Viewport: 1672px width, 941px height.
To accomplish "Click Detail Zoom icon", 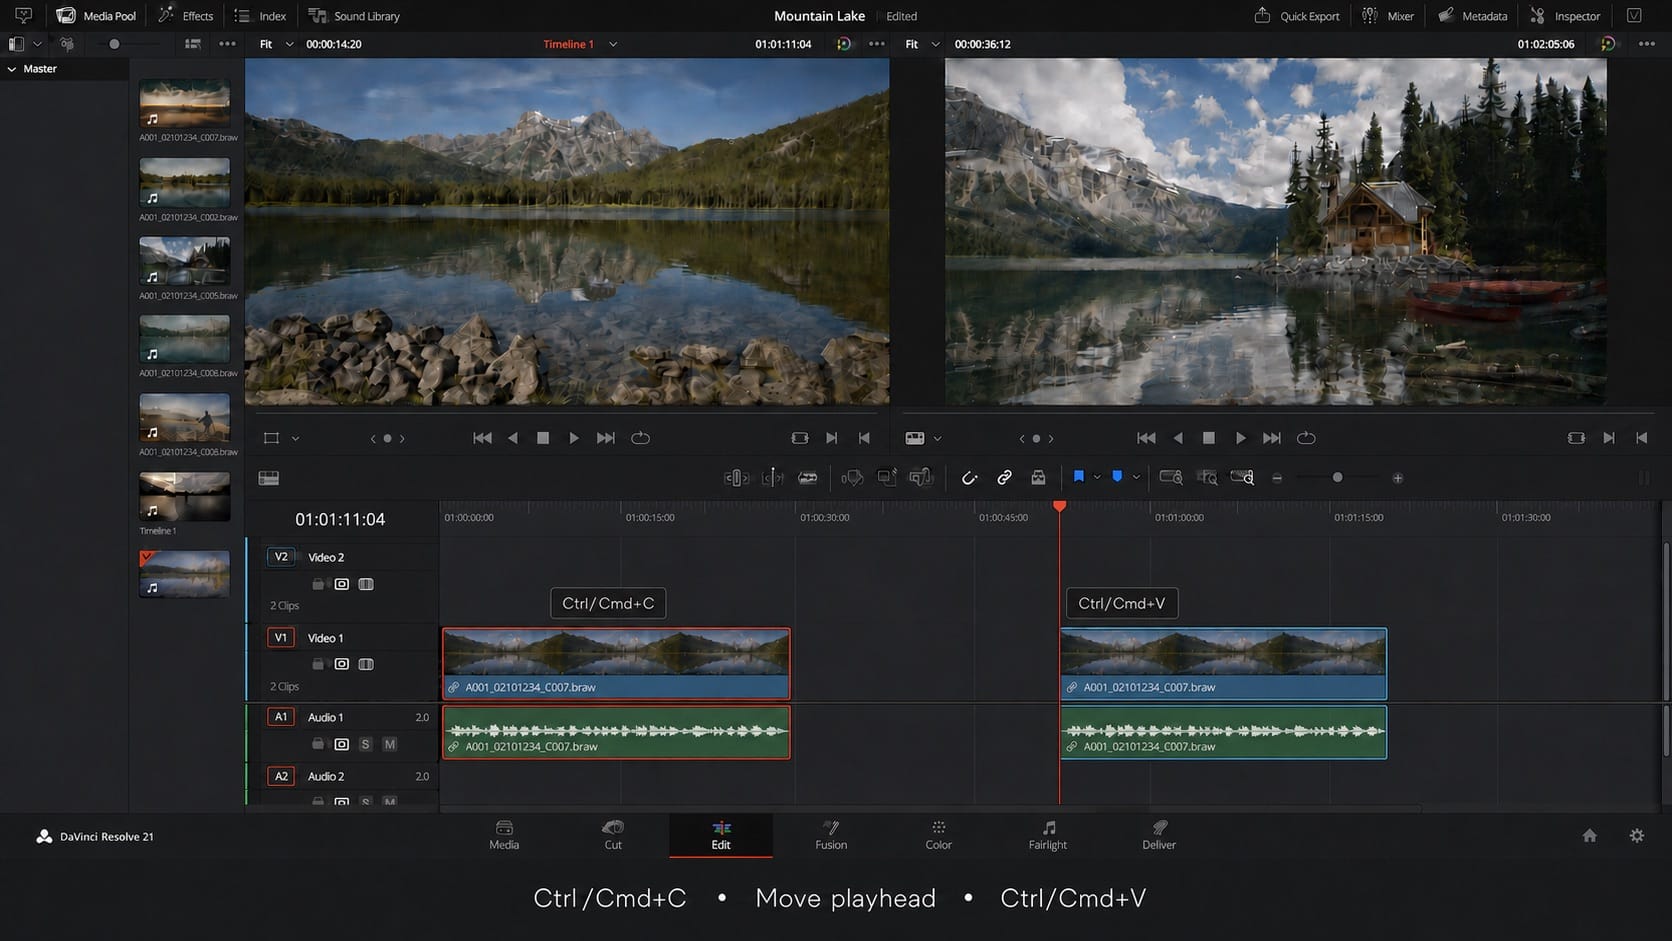I will click(1207, 478).
